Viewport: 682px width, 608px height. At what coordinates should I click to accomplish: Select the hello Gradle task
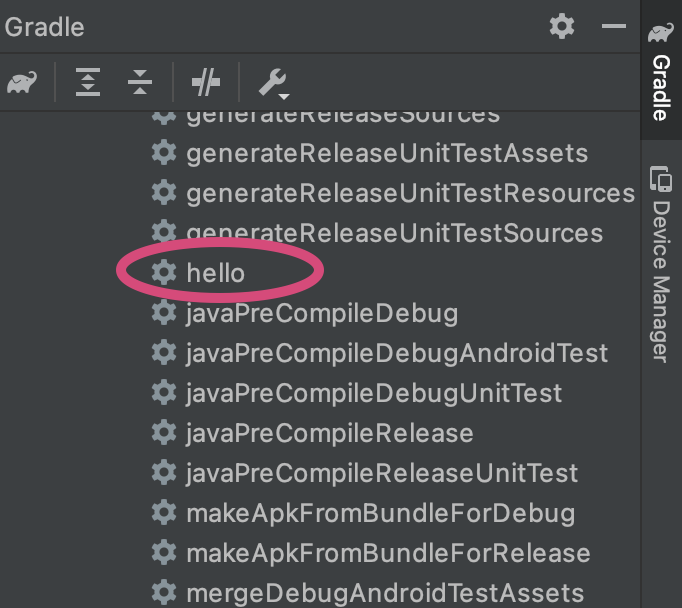click(215, 272)
